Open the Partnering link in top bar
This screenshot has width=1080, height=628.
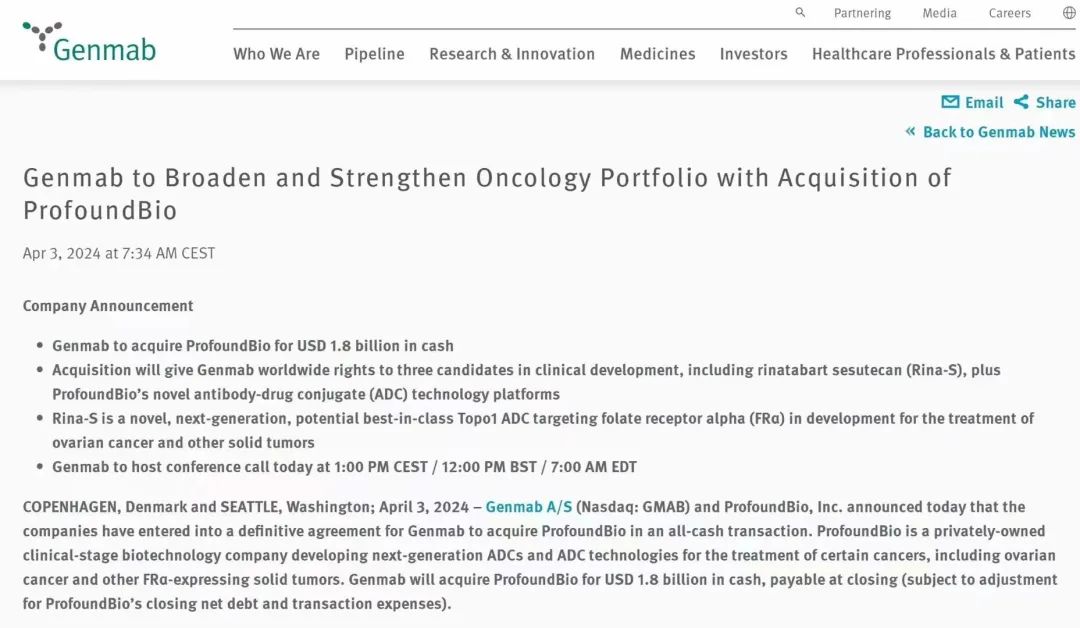862,13
